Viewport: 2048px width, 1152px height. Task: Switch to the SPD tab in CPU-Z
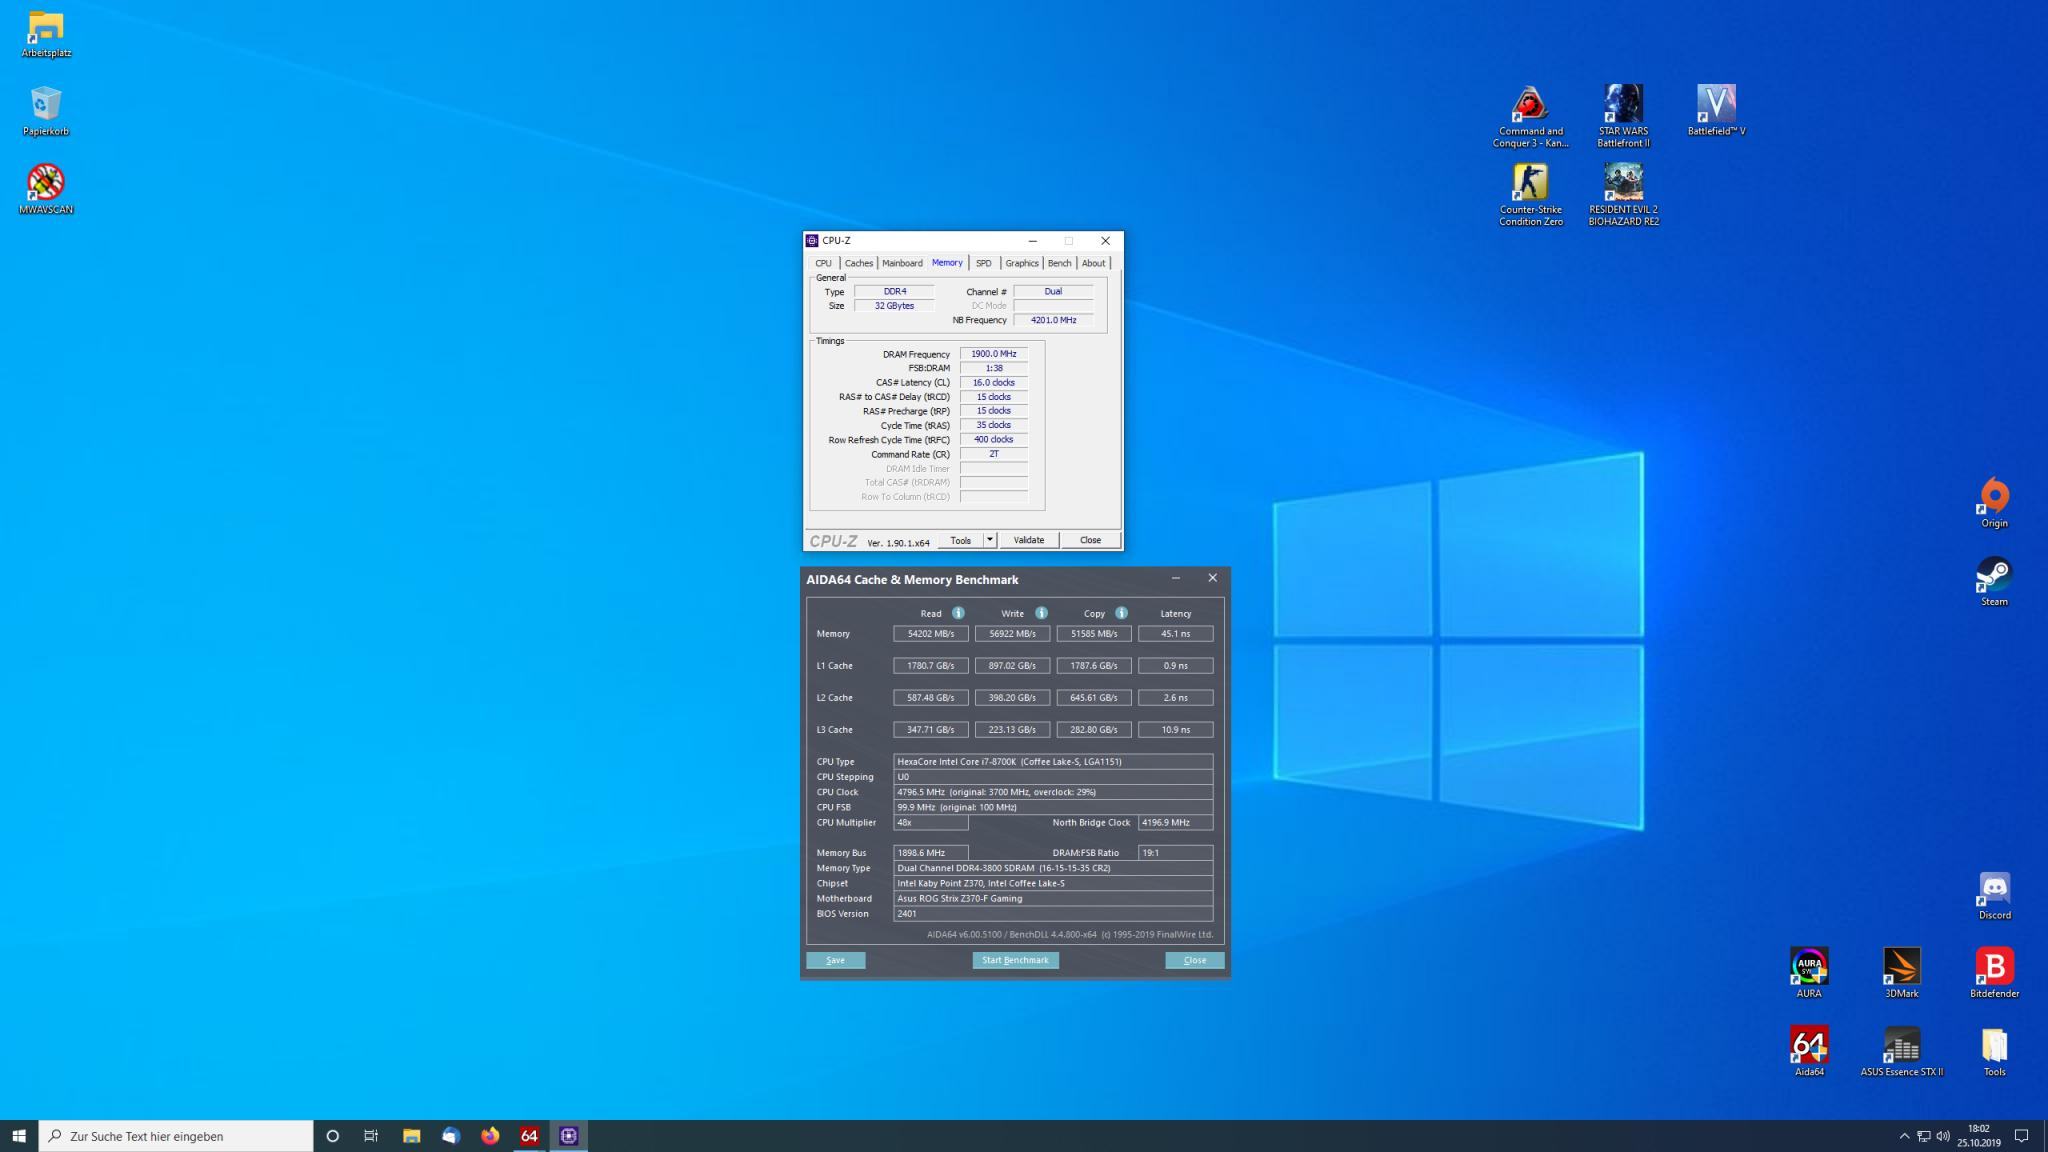tap(983, 263)
